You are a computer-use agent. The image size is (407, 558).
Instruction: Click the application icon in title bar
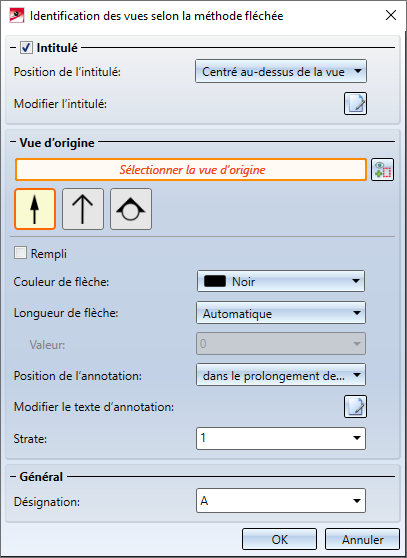pos(16,16)
